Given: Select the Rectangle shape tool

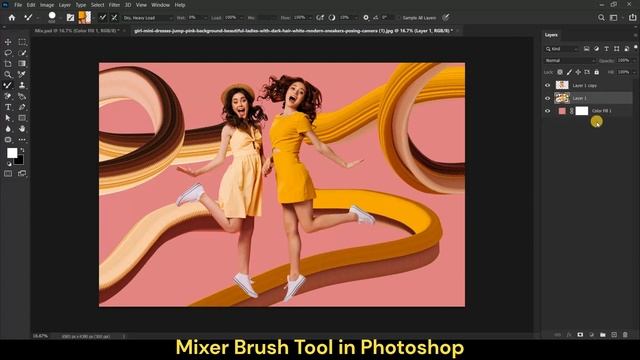Looking at the screenshot, I should (22, 118).
